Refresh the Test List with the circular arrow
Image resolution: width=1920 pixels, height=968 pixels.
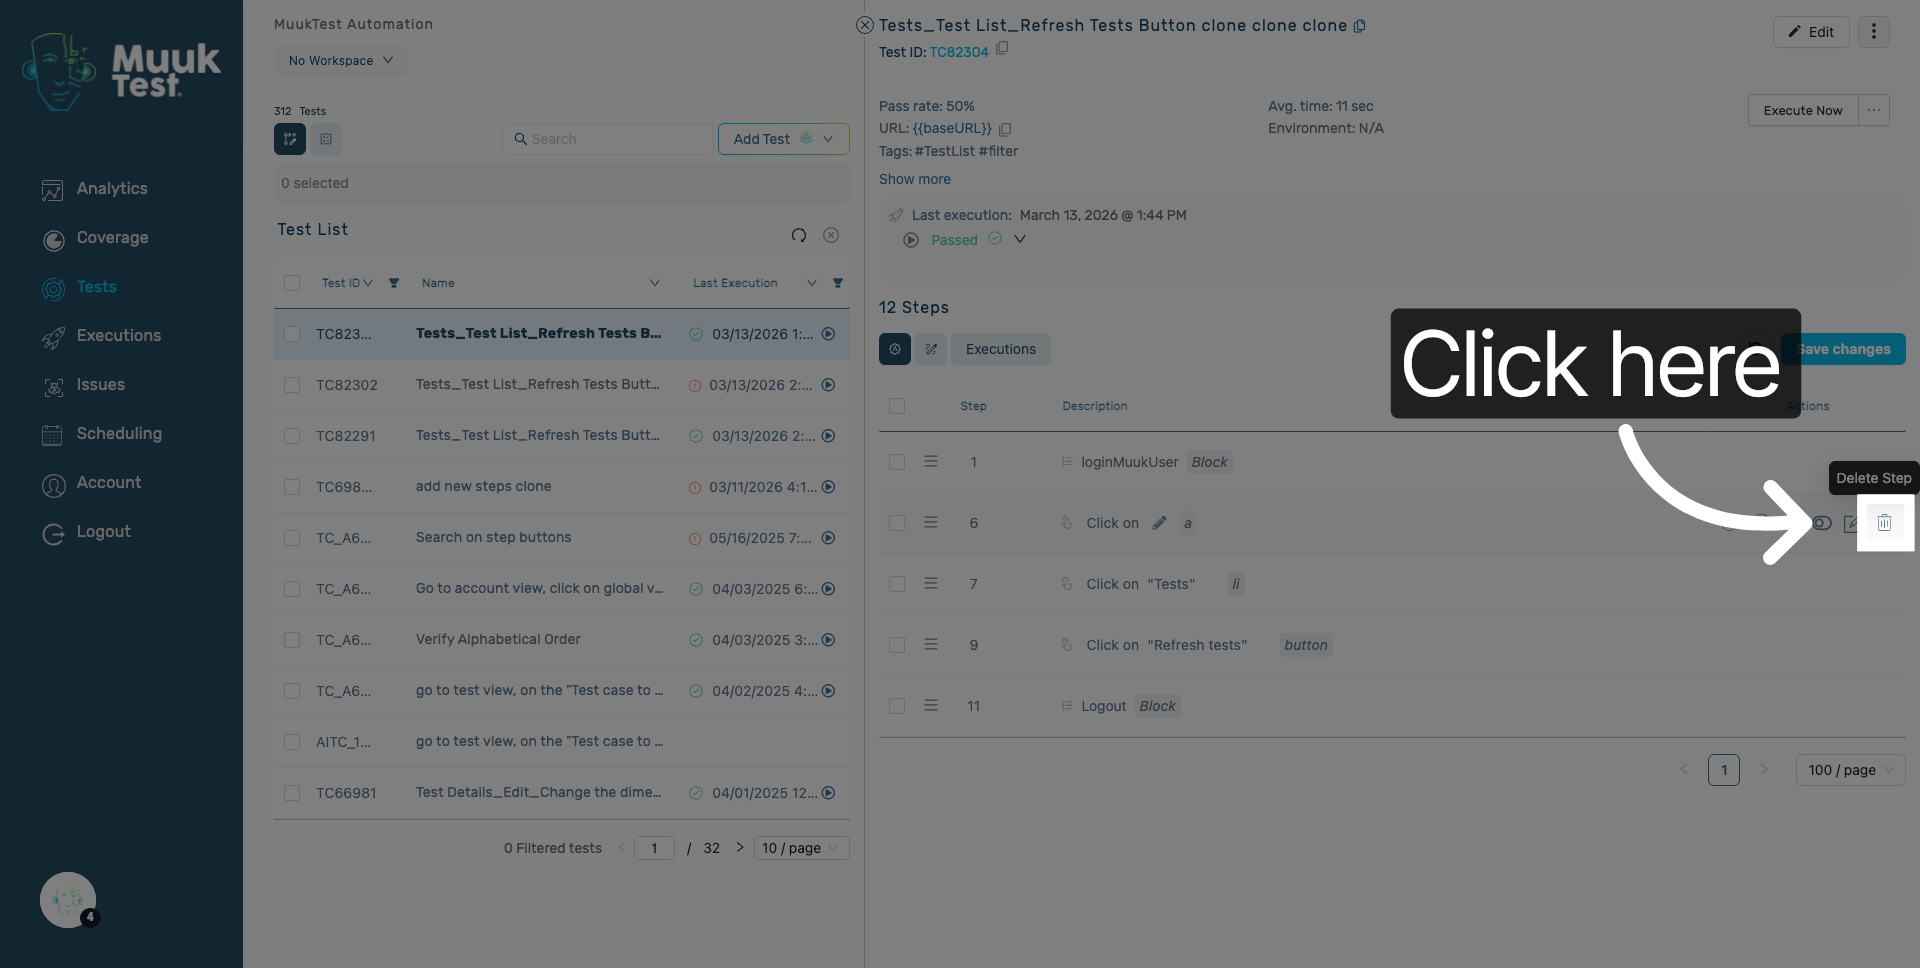(x=799, y=235)
